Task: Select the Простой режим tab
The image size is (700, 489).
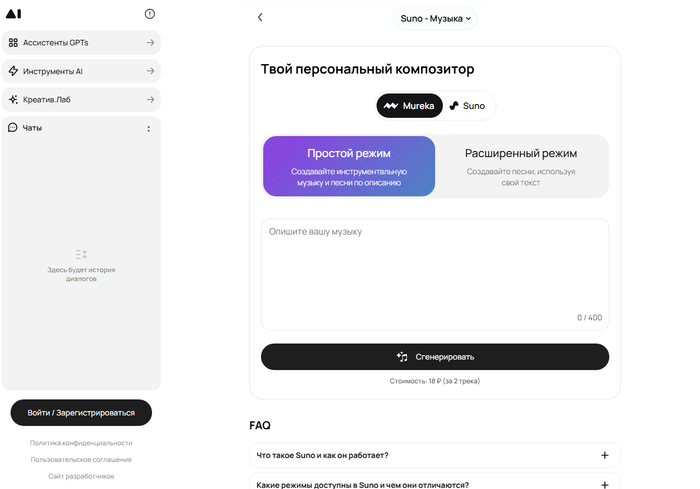Action: 348,166
